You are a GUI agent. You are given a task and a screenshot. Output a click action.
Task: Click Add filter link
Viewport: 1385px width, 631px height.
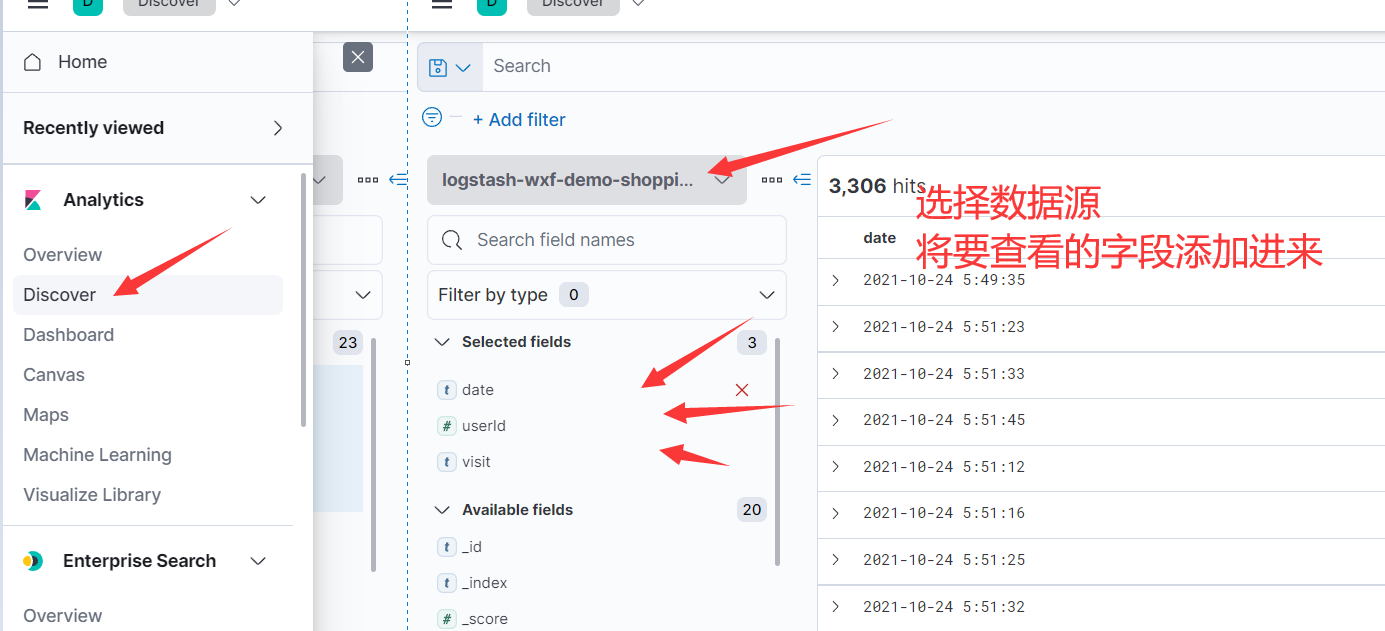pos(519,120)
